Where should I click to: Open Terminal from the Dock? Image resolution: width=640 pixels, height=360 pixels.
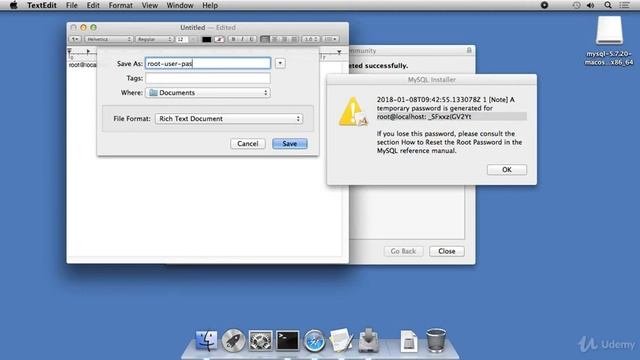pyautogui.click(x=287, y=340)
